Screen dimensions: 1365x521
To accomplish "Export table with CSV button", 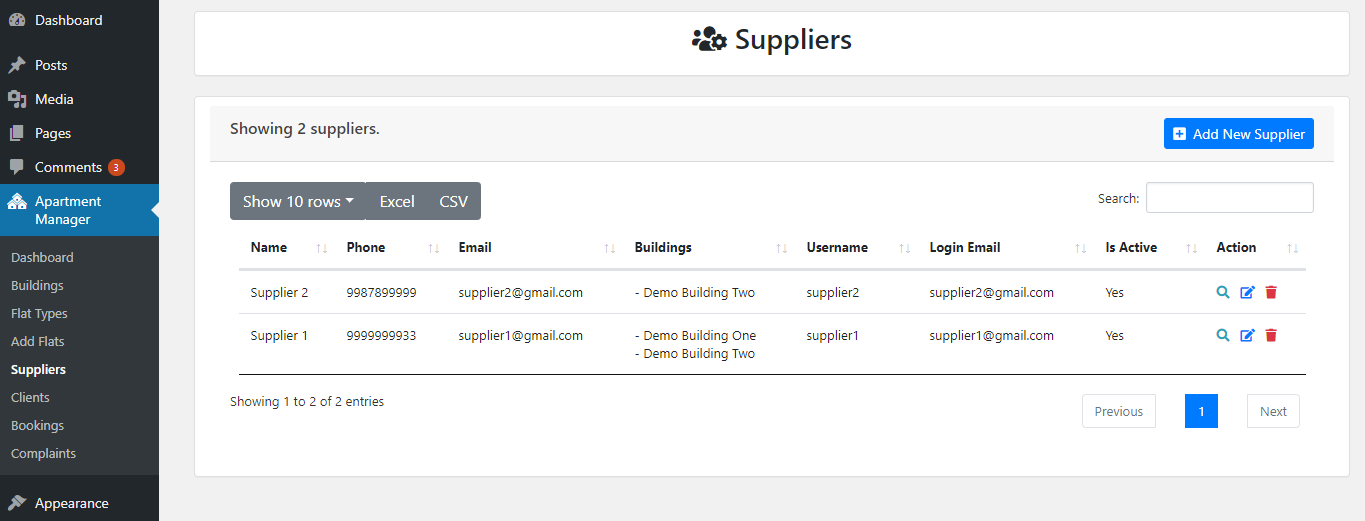I will 453,201.
